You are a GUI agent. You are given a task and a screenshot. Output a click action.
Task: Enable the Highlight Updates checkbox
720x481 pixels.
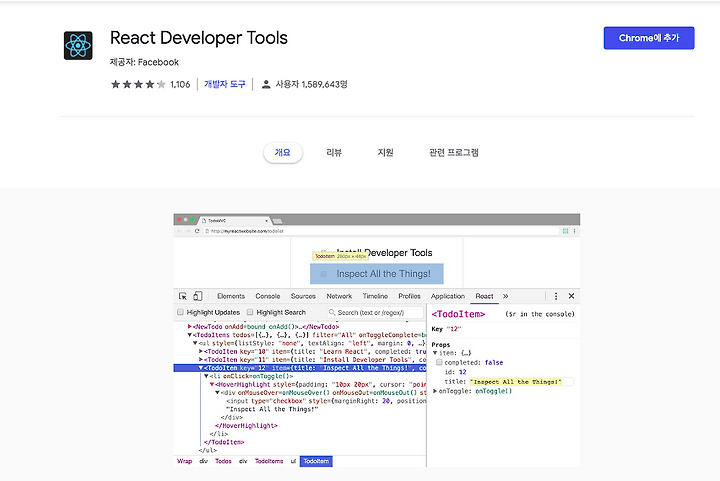180,312
